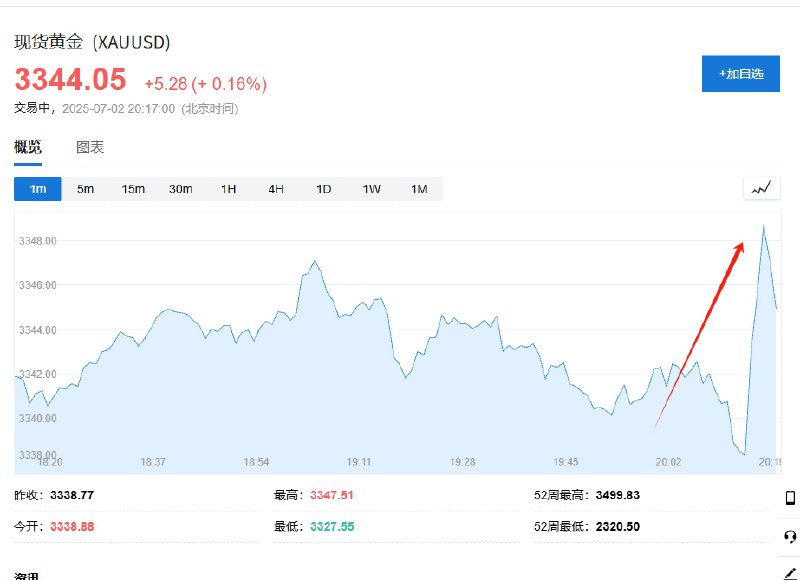This screenshot has width=800, height=580.
Task: Click the timestamp 2025-07-02 20:17:00
Action: click(x=118, y=109)
